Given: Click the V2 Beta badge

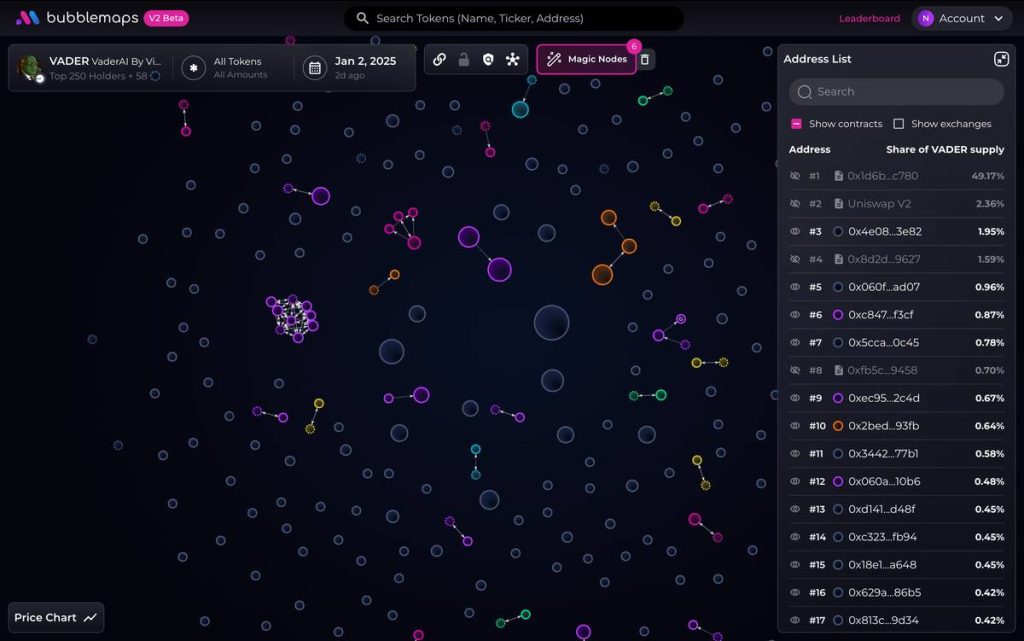Looking at the screenshot, I should click(x=166, y=18).
